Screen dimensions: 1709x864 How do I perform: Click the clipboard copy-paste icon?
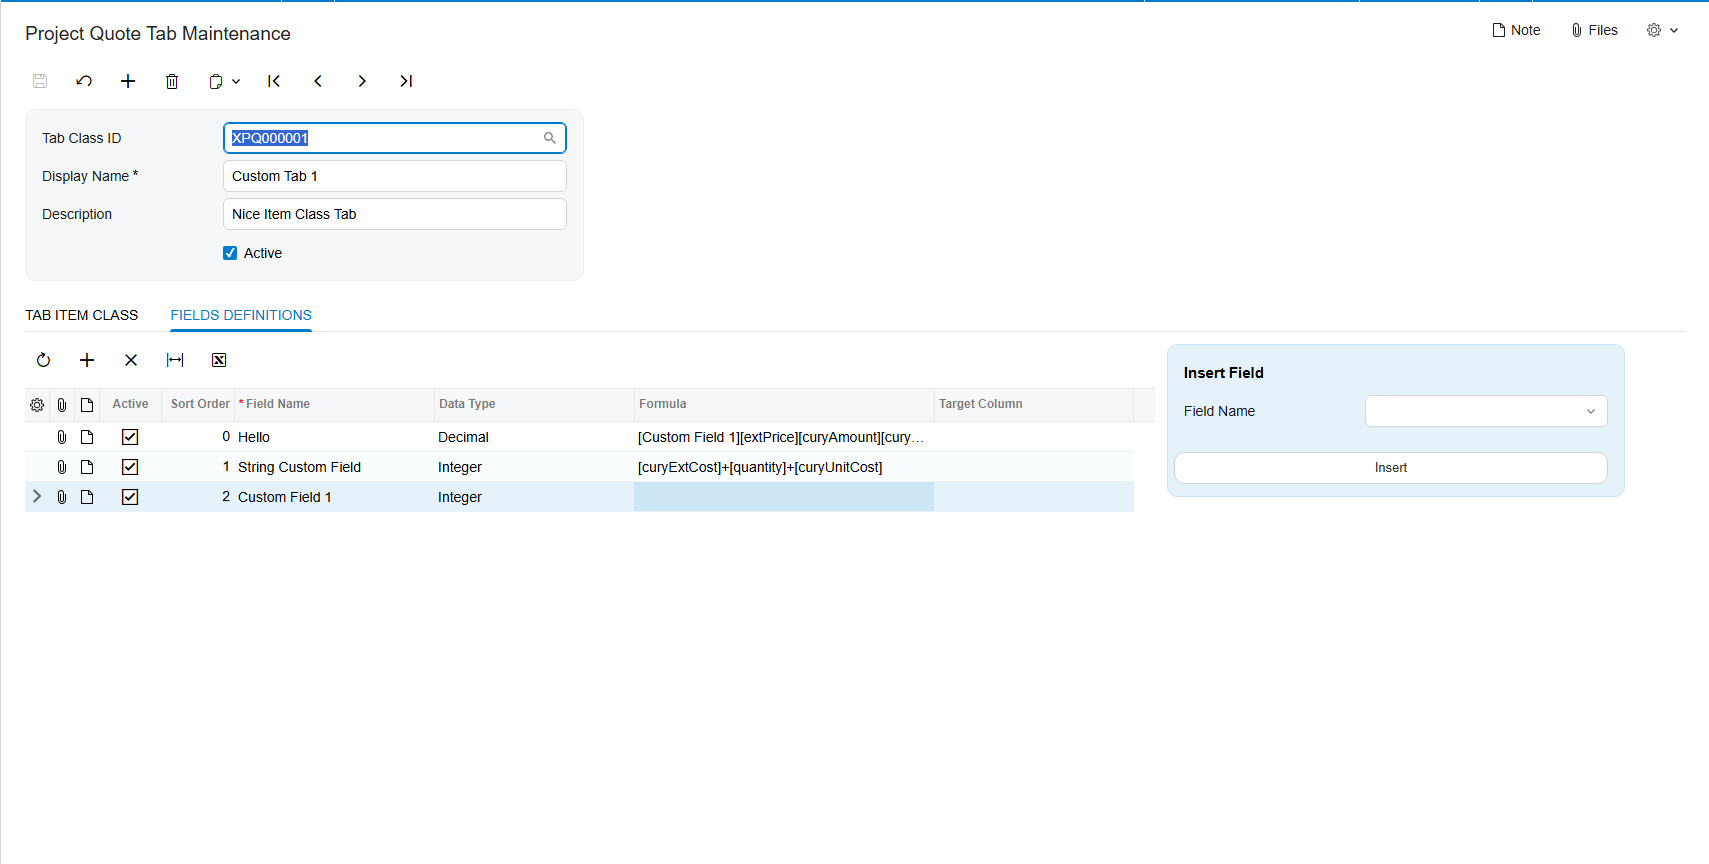pos(216,81)
